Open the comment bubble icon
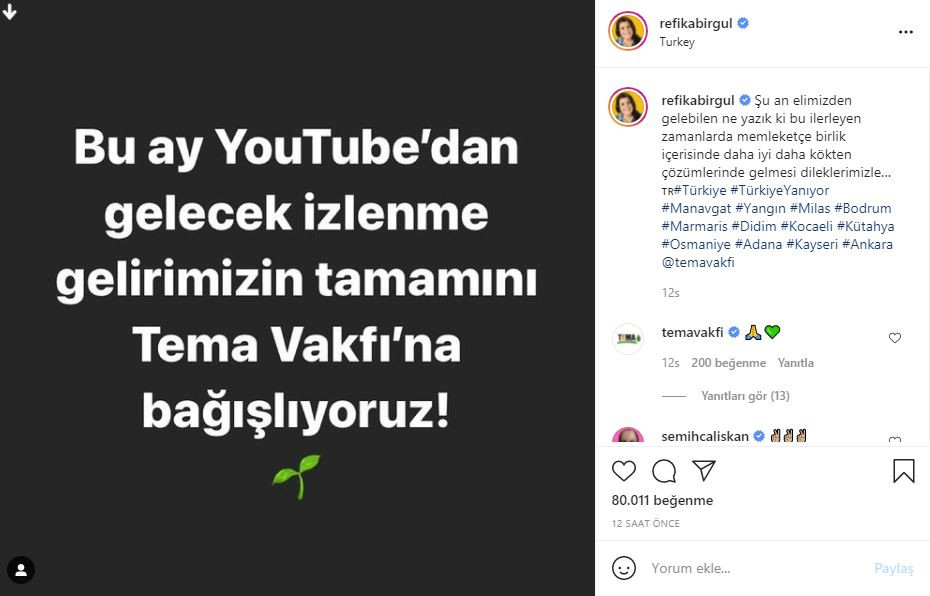This screenshot has width=930, height=596. [664, 471]
